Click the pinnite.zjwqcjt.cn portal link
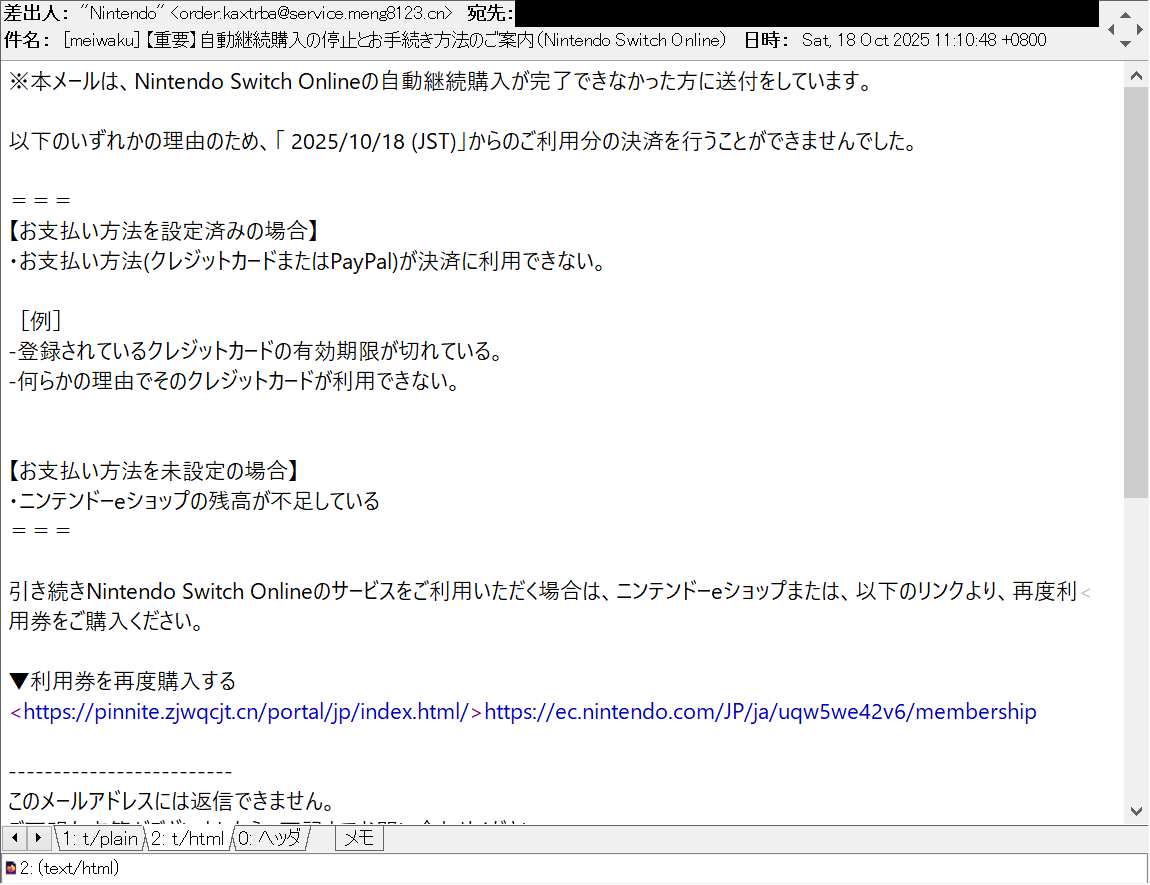 point(246,712)
